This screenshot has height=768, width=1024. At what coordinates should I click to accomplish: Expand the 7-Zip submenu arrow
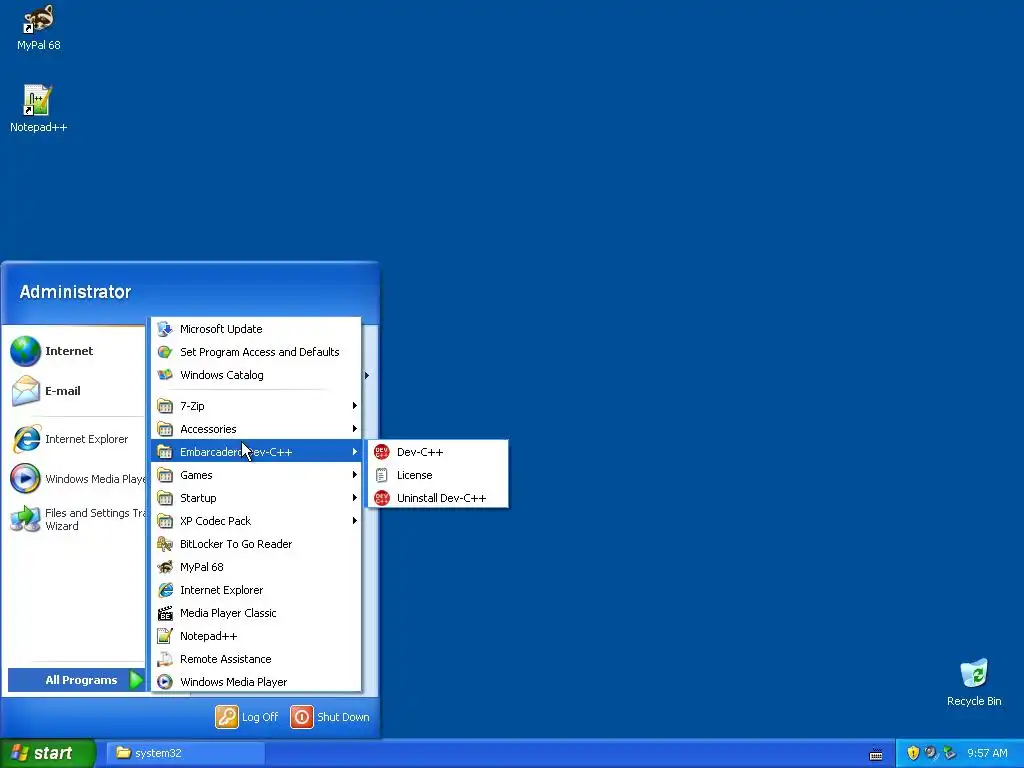(355, 406)
